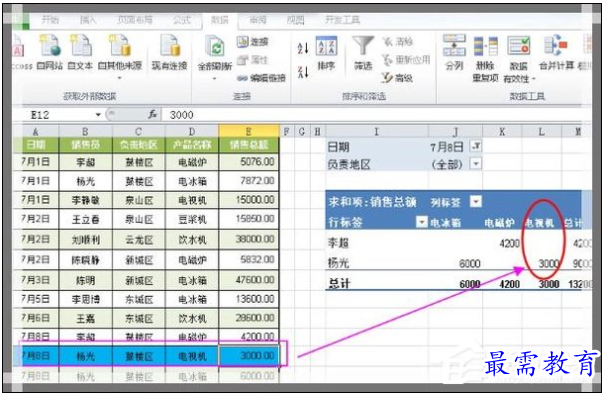Sort ascending with the A-to-Z icon
Image resolution: width=606 pixels, height=395 pixels.
[x=303, y=48]
